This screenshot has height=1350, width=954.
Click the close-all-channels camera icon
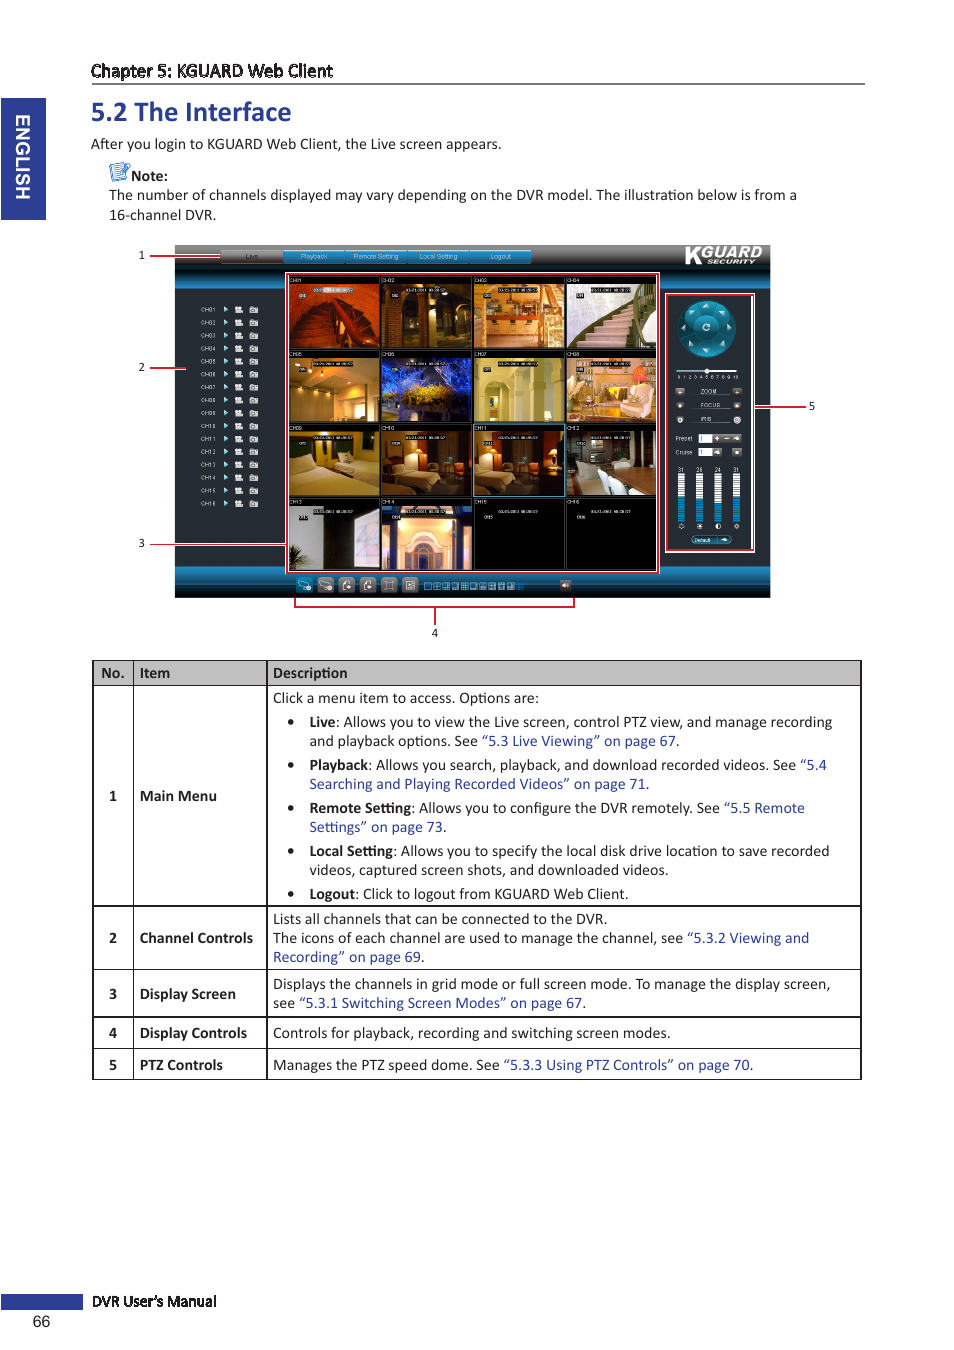[x=326, y=585]
